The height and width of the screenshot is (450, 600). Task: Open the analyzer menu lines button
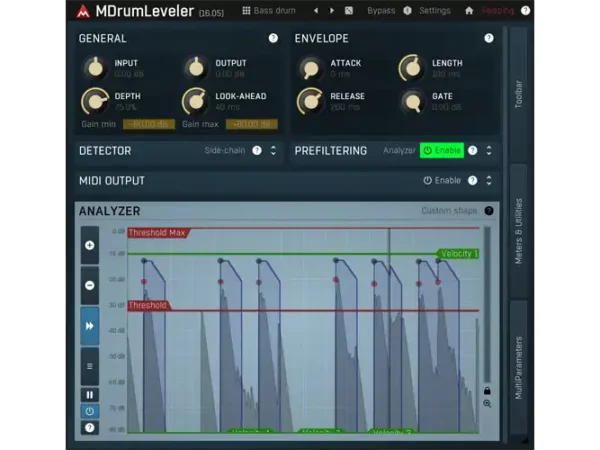point(90,367)
